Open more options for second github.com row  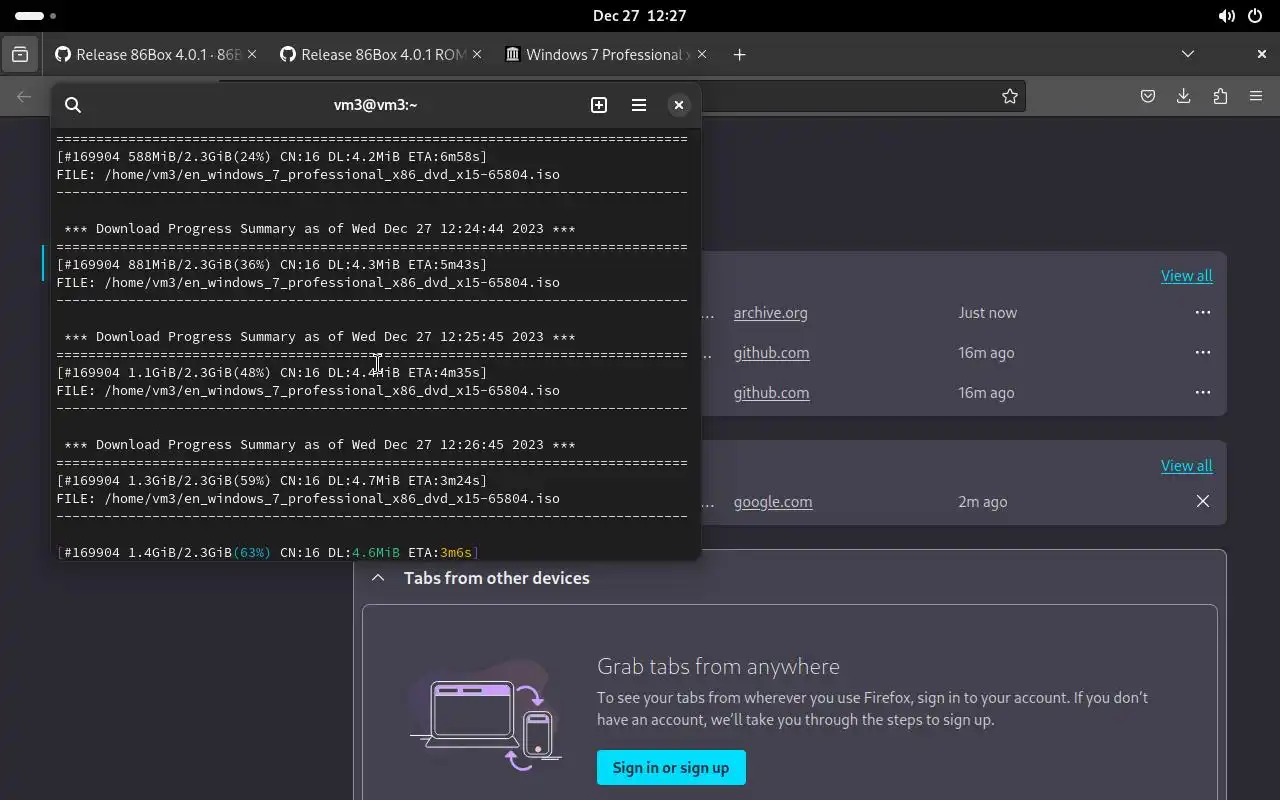tap(1202, 393)
